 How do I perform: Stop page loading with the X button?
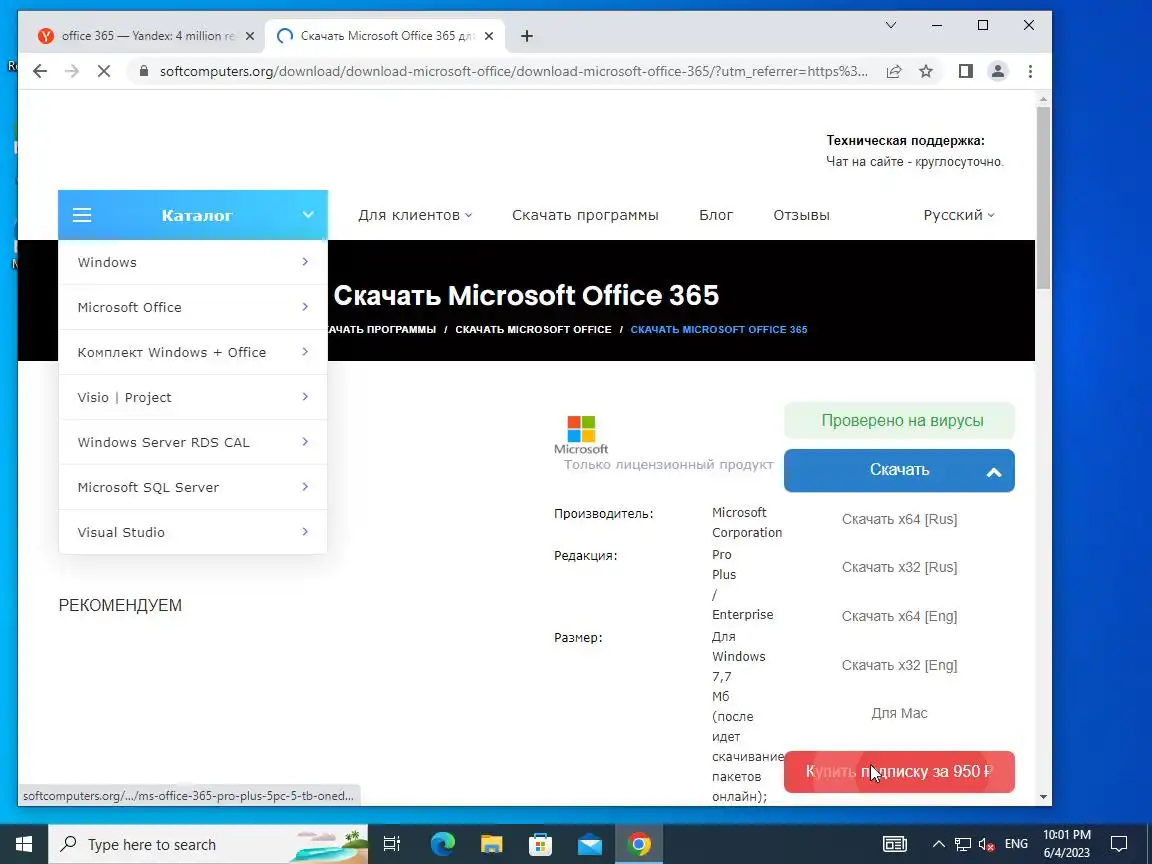[104, 71]
